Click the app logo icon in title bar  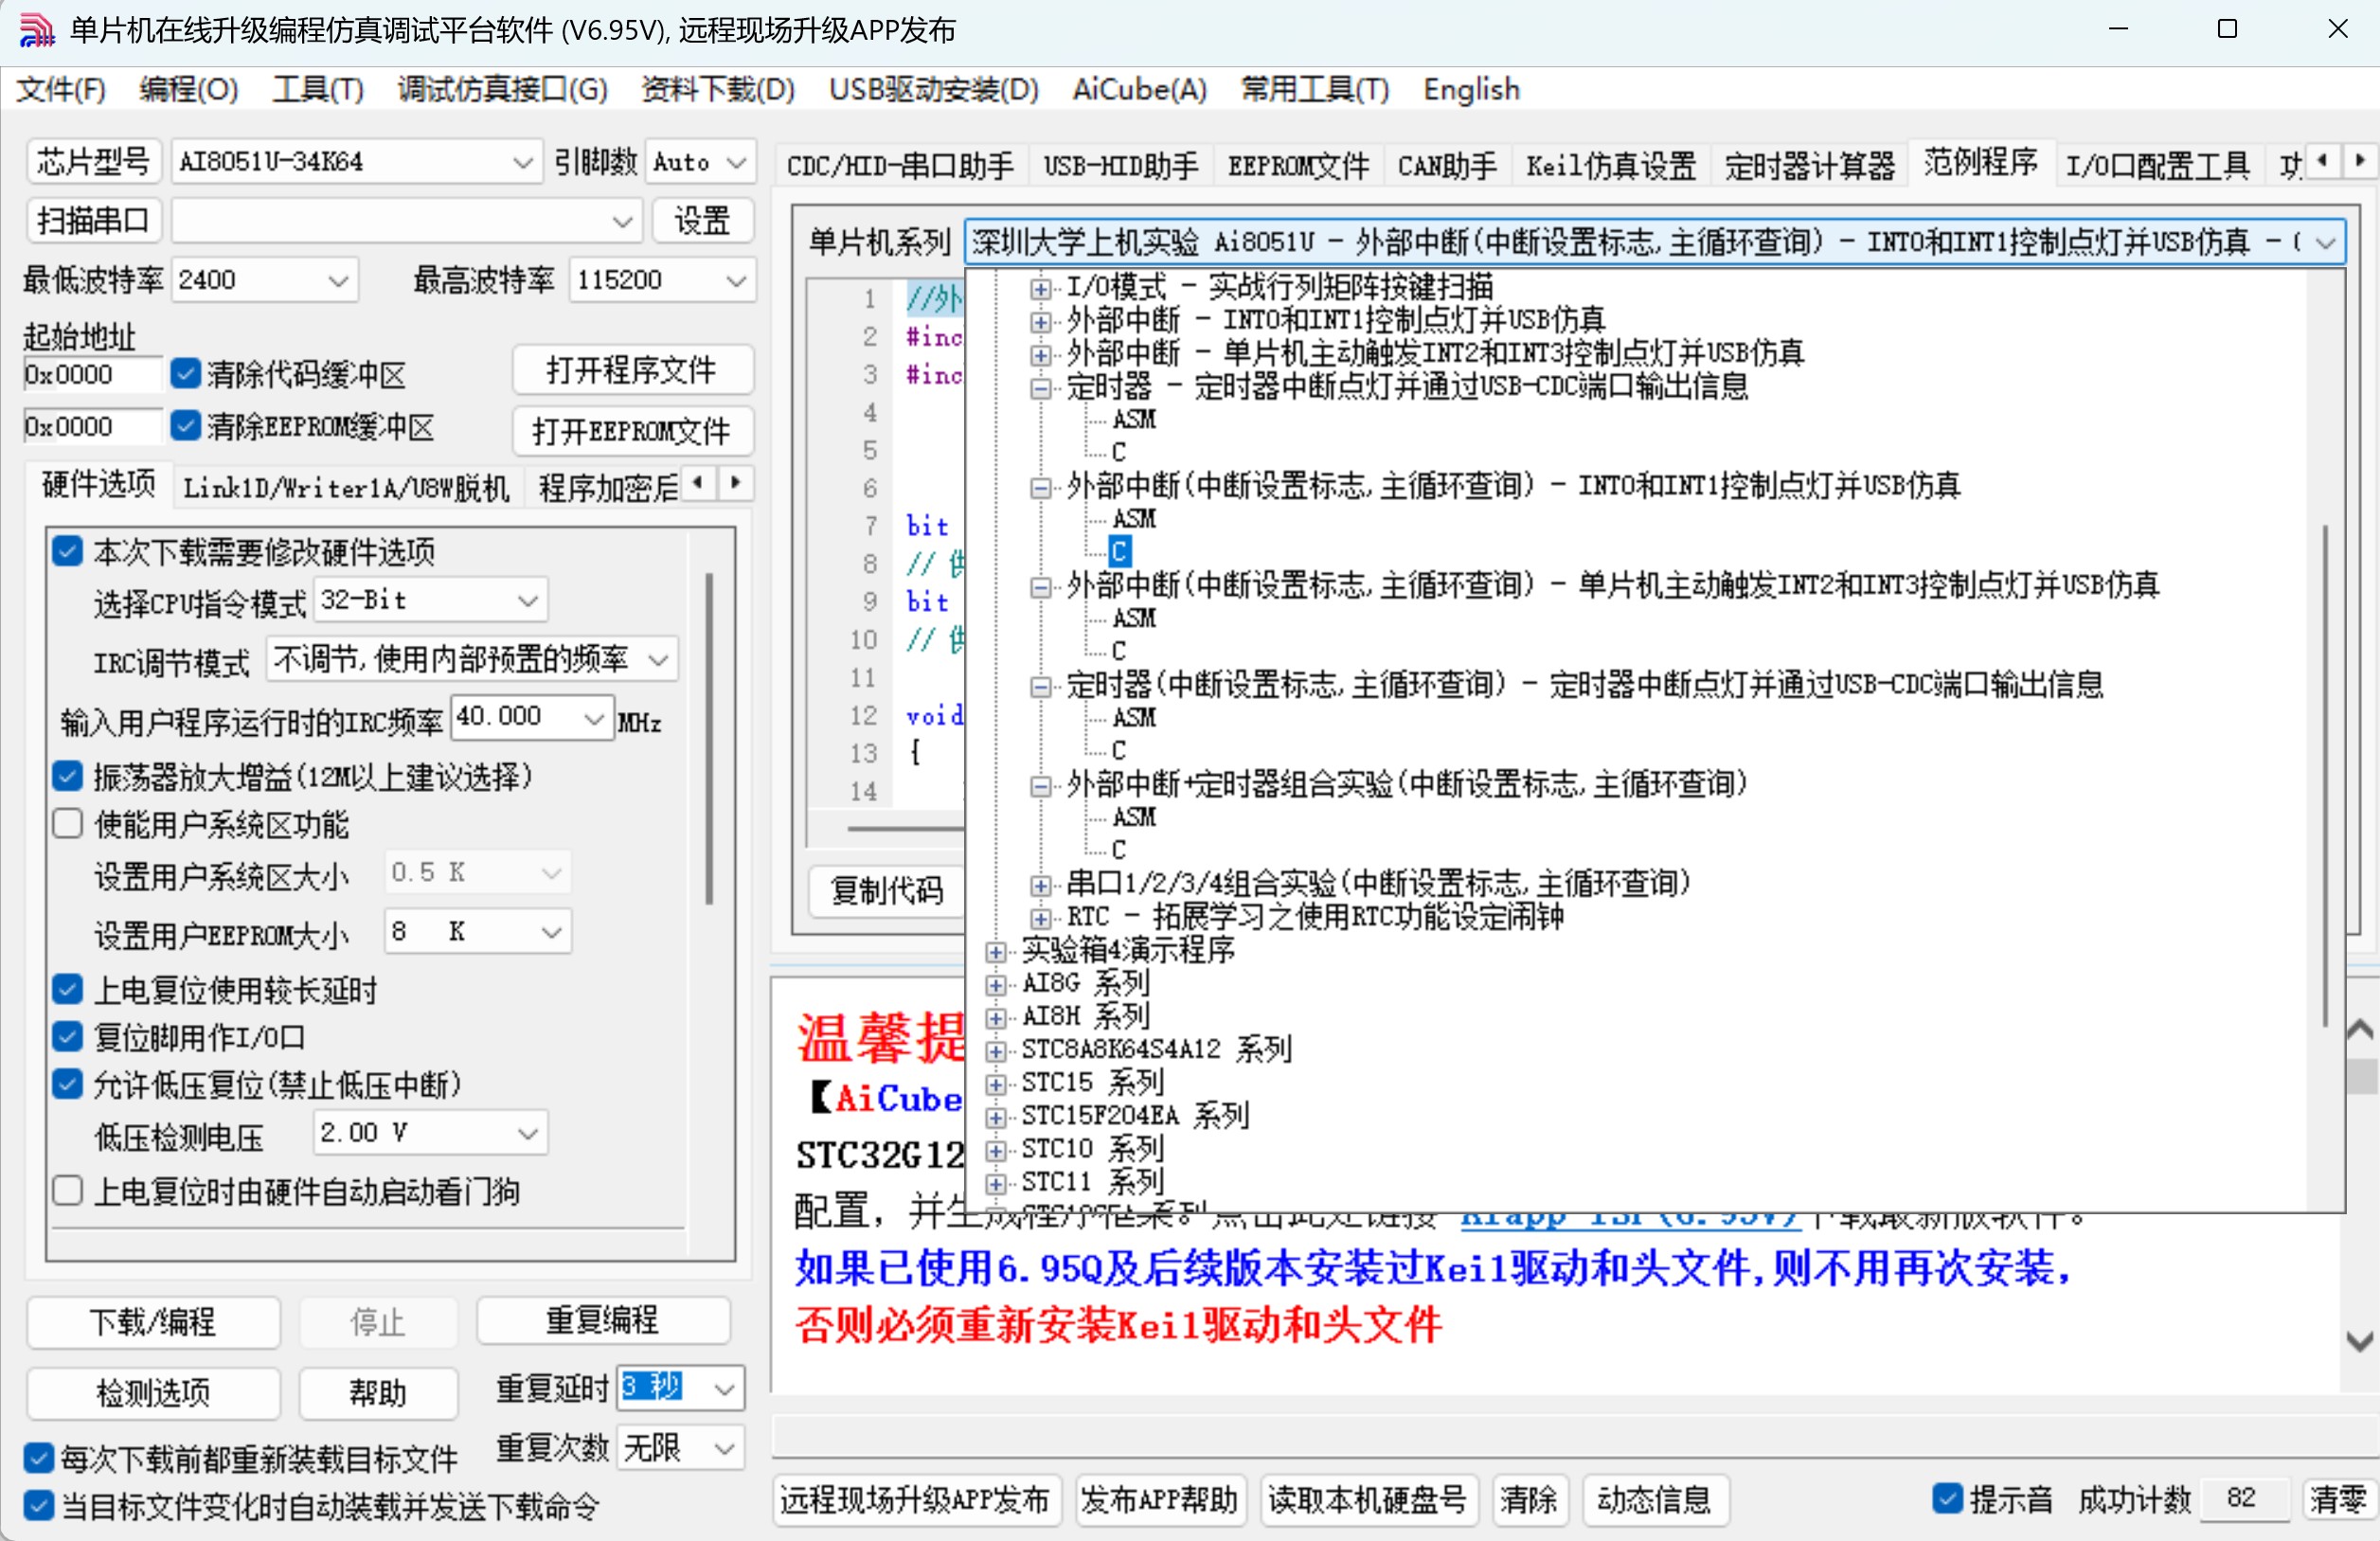click(36, 30)
